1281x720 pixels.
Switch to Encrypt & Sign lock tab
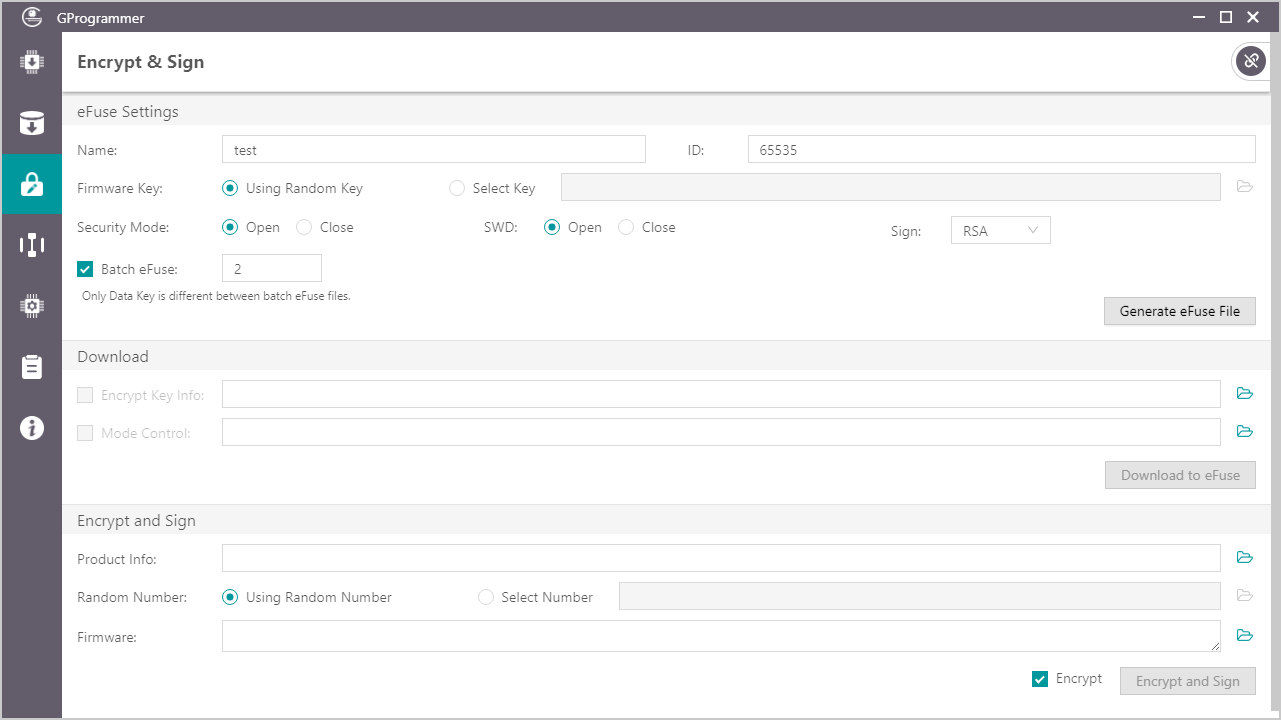pos(31,185)
